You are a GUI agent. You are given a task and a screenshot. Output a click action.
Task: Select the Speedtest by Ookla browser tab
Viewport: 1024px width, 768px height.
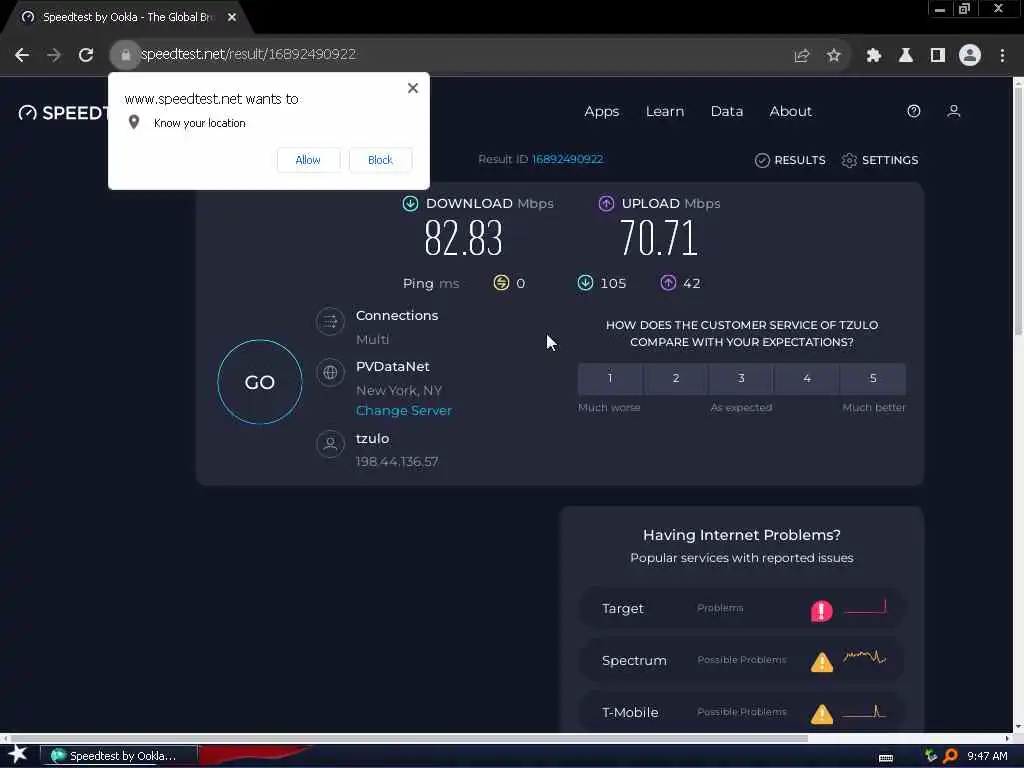[x=128, y=17]
